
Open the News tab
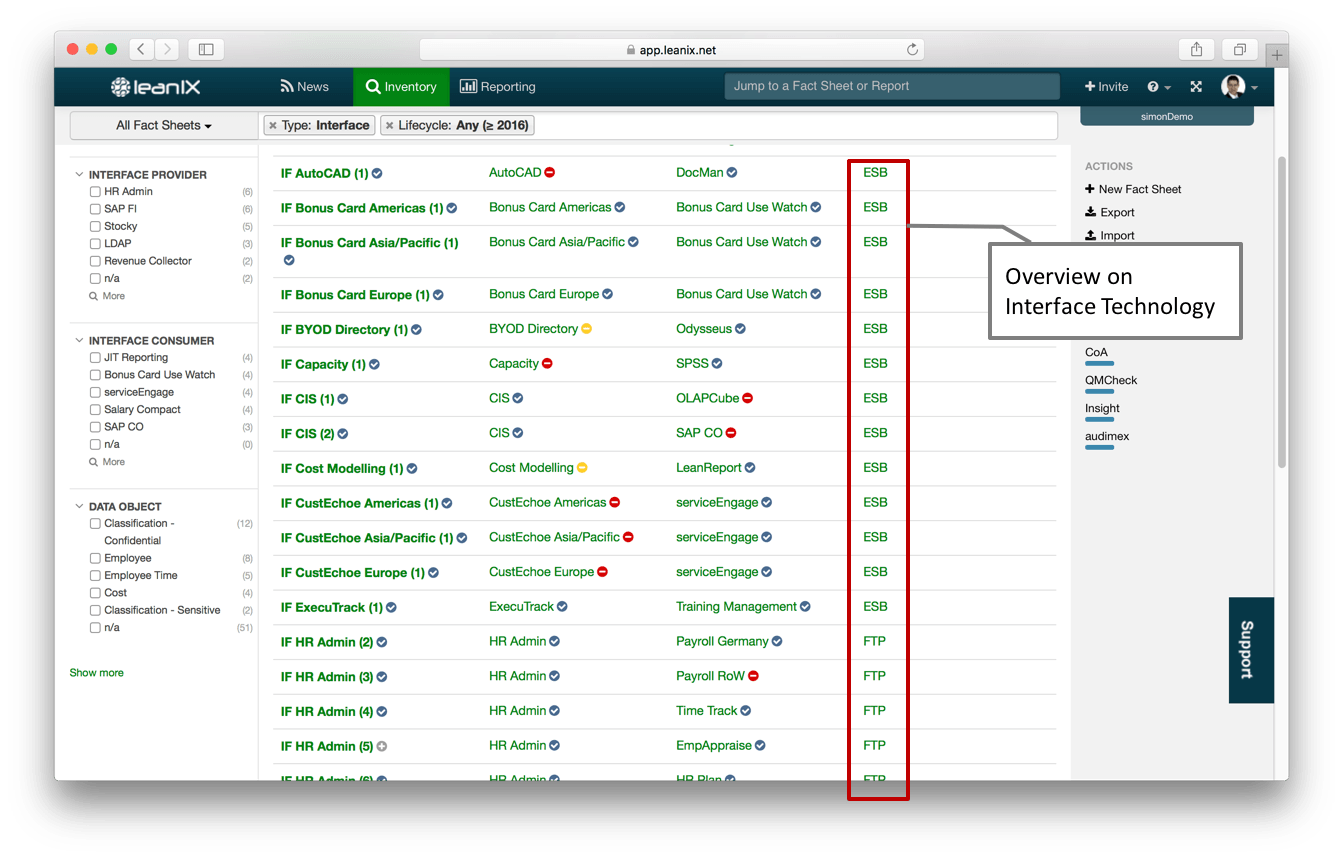pos(304,87)
